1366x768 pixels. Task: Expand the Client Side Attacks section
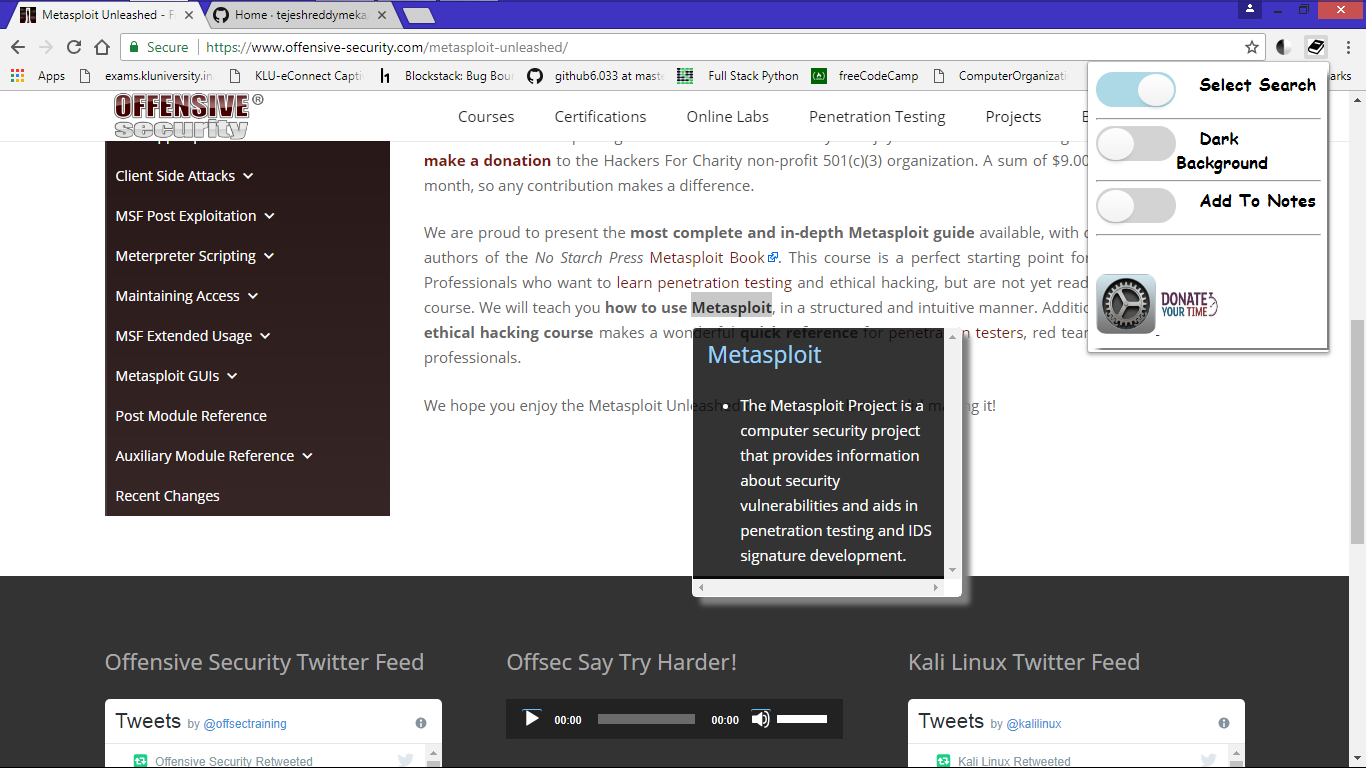pyautogui.click(x=184, y=176)
